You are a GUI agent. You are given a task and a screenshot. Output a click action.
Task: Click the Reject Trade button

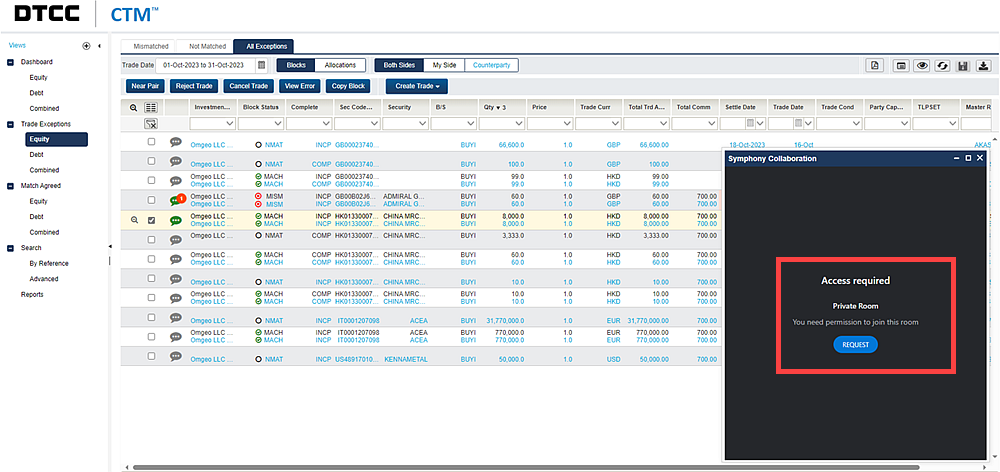194,86
